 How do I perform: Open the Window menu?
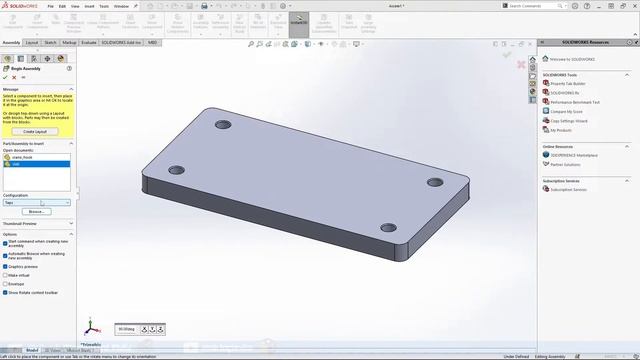[x=121, y=6]
